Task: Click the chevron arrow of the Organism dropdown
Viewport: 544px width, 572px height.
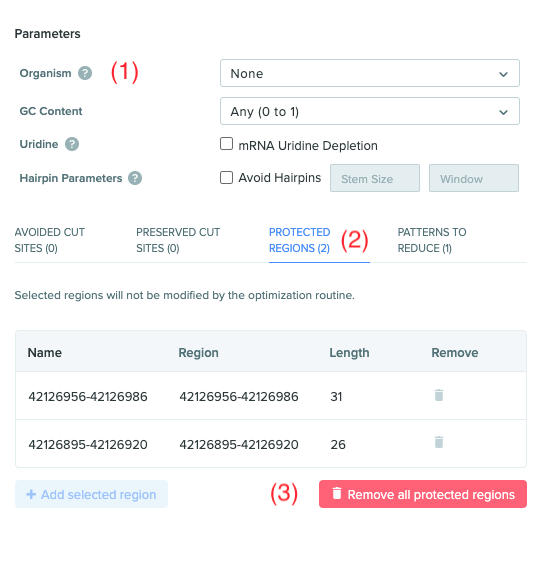Action: 504,74
